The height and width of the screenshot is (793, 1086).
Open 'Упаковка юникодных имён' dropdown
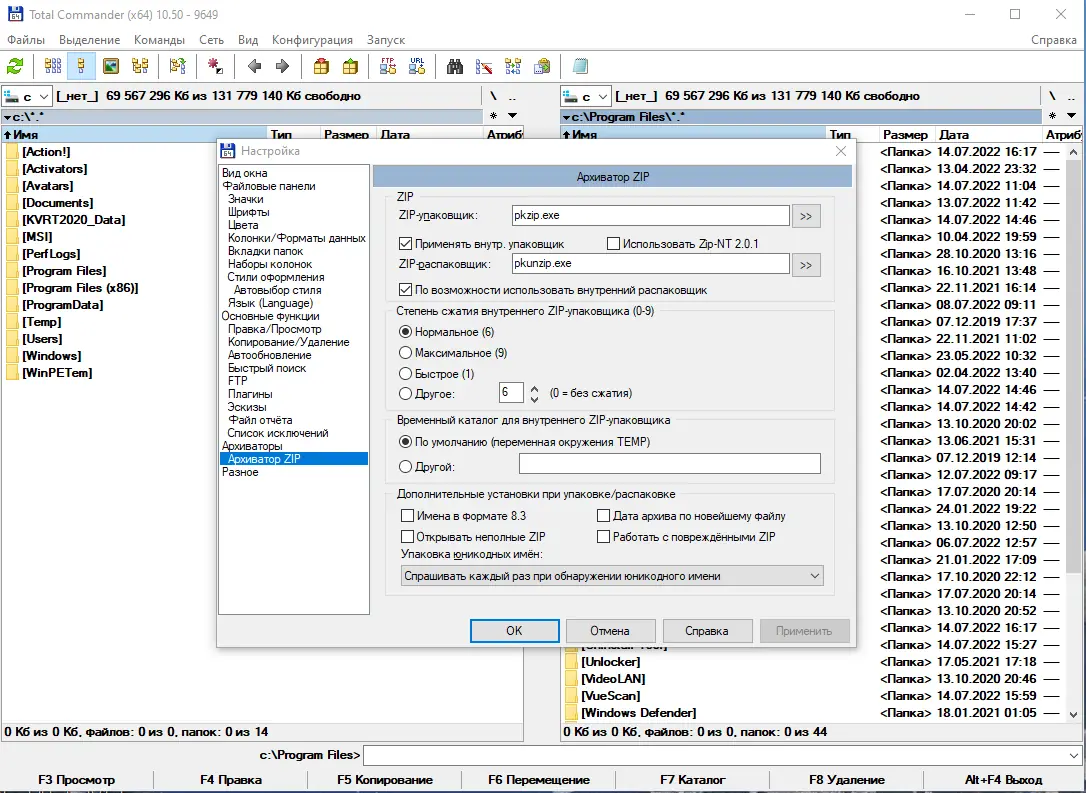click(612, 576)
